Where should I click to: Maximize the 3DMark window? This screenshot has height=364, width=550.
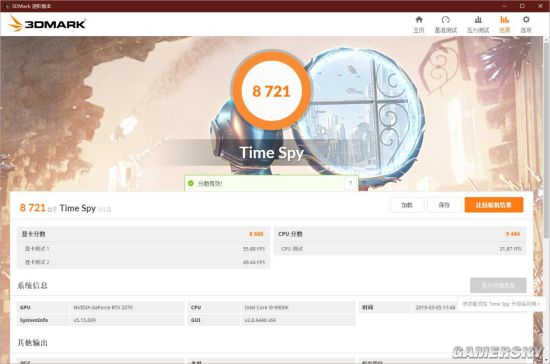point(522,6)
